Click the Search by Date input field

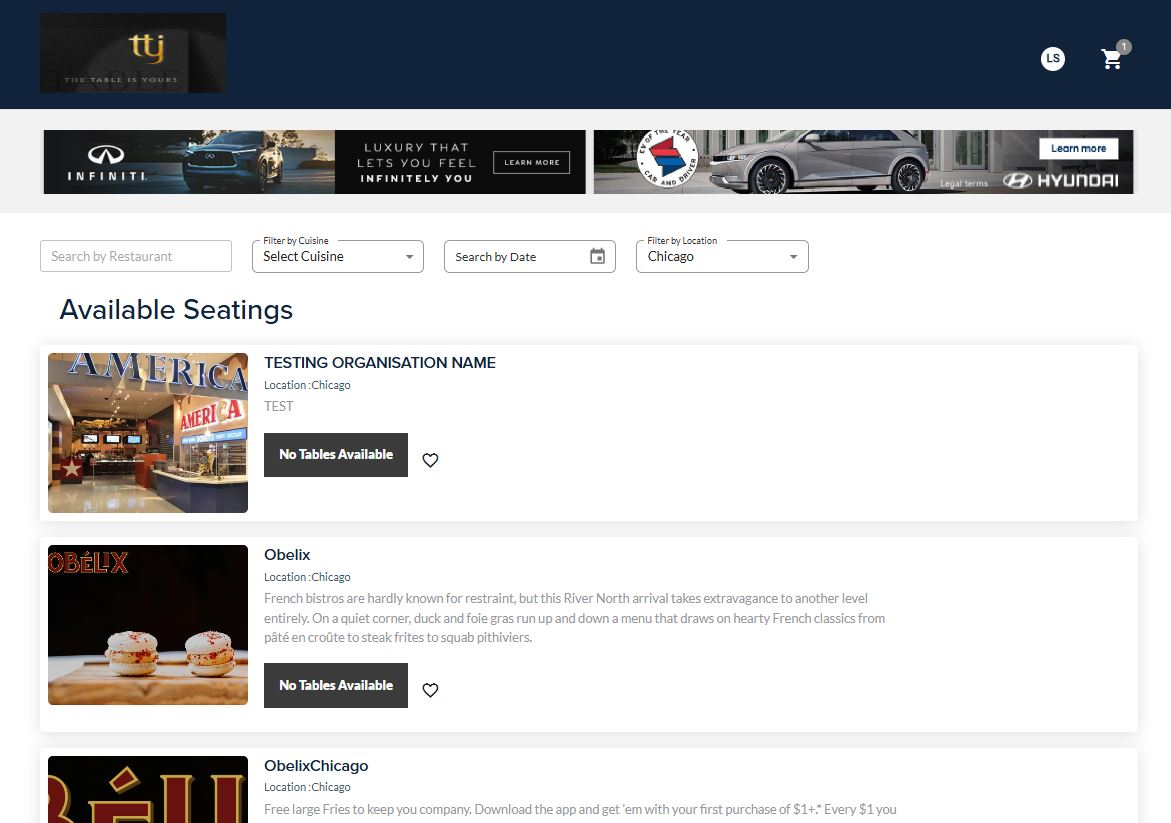point(529,256)
